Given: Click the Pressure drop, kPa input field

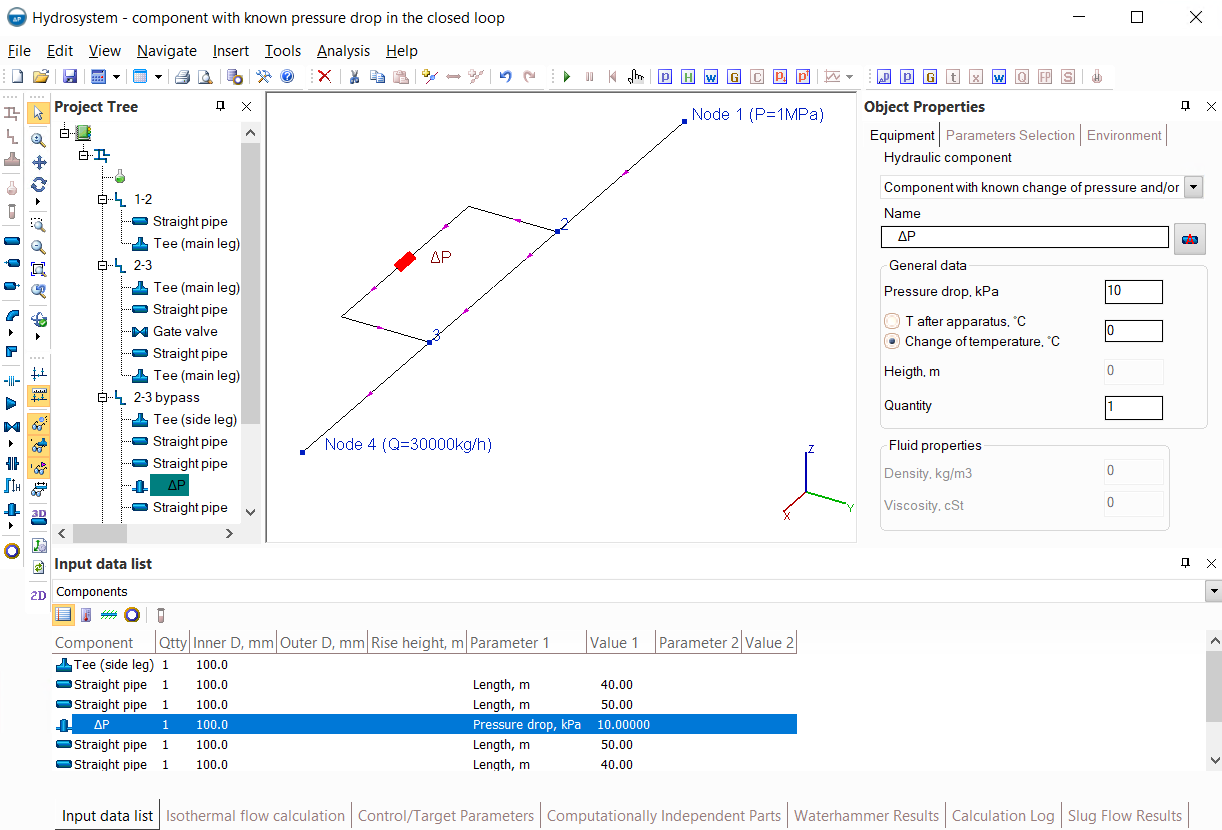Looking at the screenshot, I should (x=1133, y=291).
